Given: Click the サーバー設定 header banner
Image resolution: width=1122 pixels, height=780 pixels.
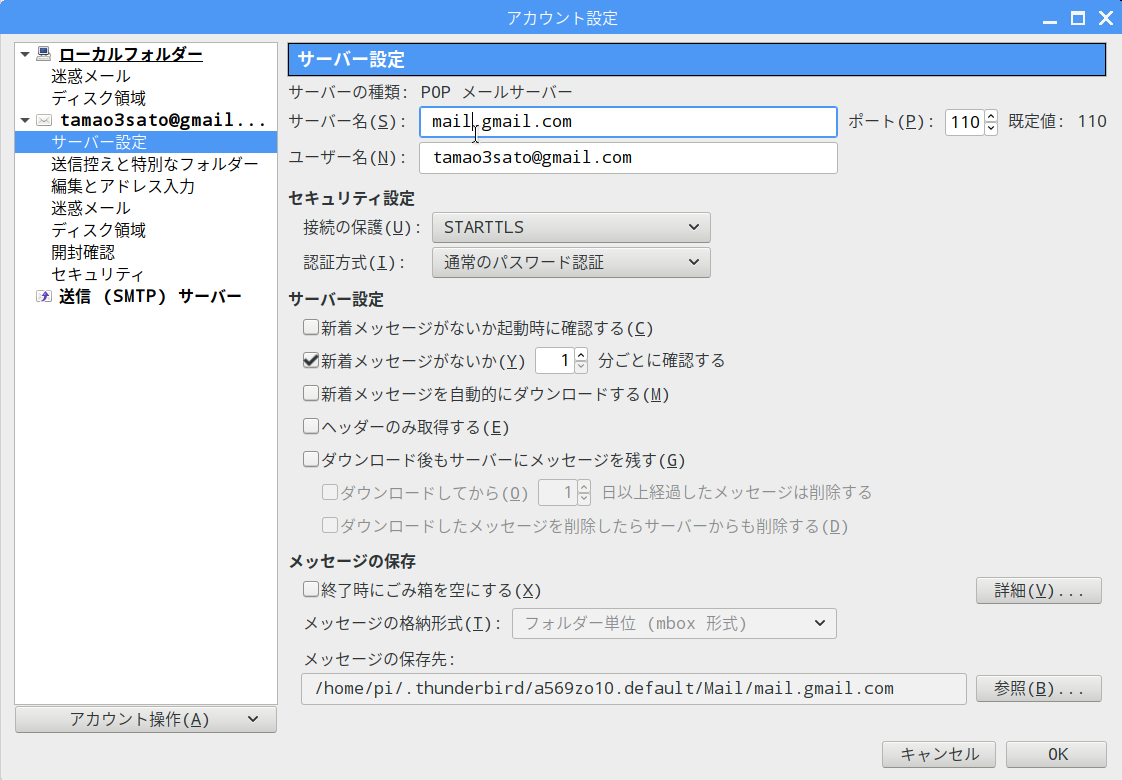Looking at the screenshot, I should tap(697, 59).
